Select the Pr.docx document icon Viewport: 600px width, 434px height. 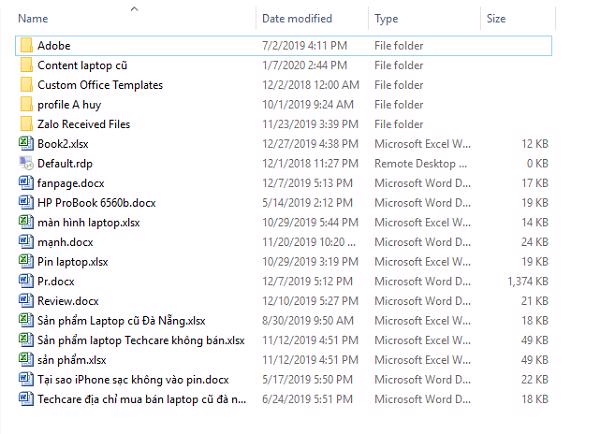[x=26, y=281]
